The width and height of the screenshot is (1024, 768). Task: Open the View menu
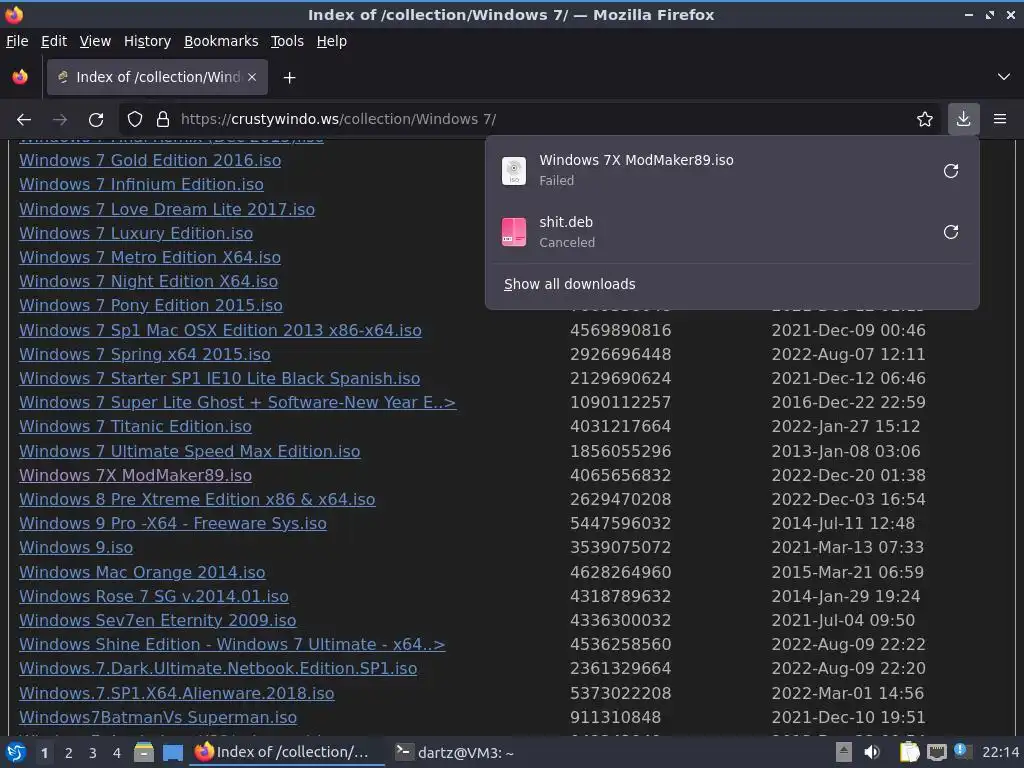(x=95, y=41)
